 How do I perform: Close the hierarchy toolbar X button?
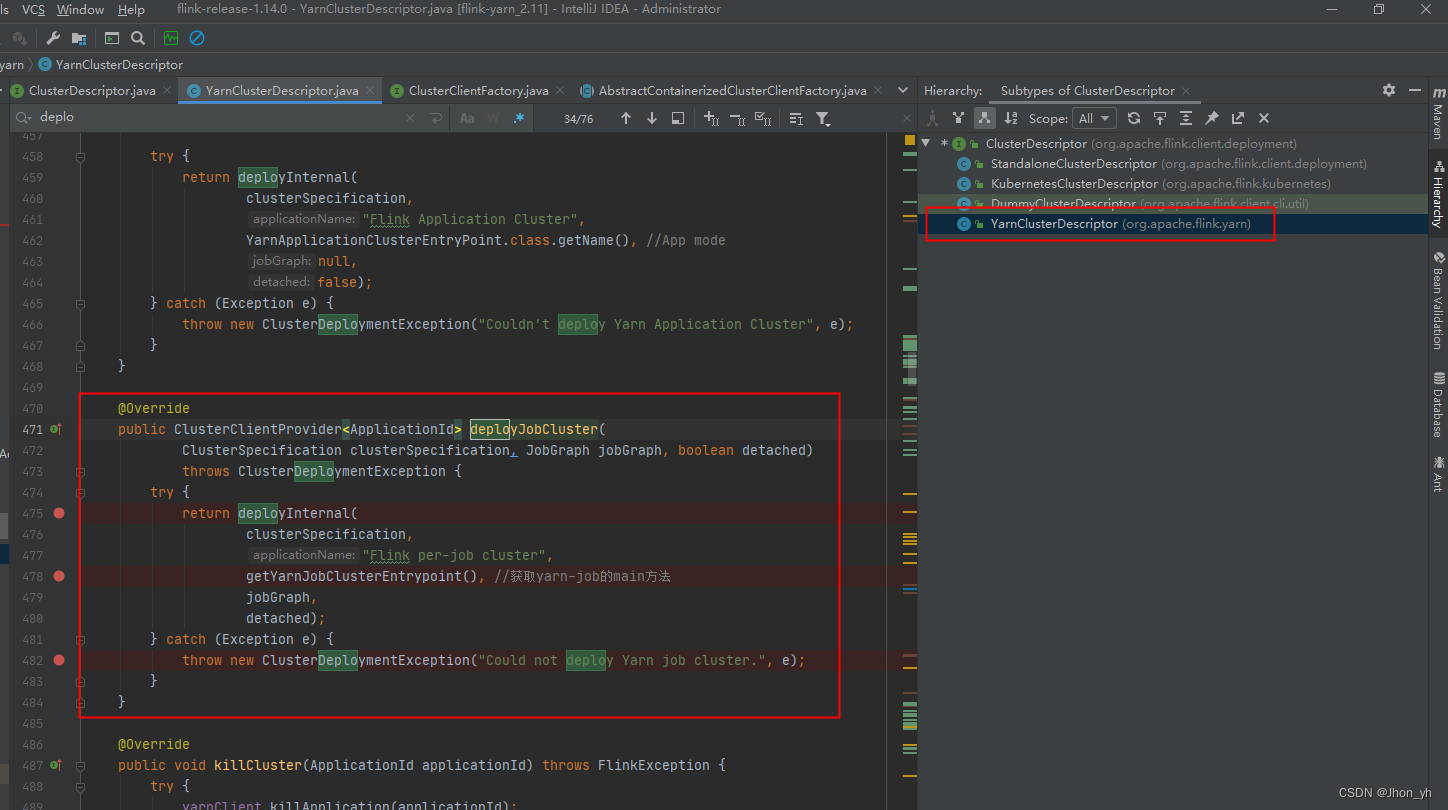coord(1264,118)
